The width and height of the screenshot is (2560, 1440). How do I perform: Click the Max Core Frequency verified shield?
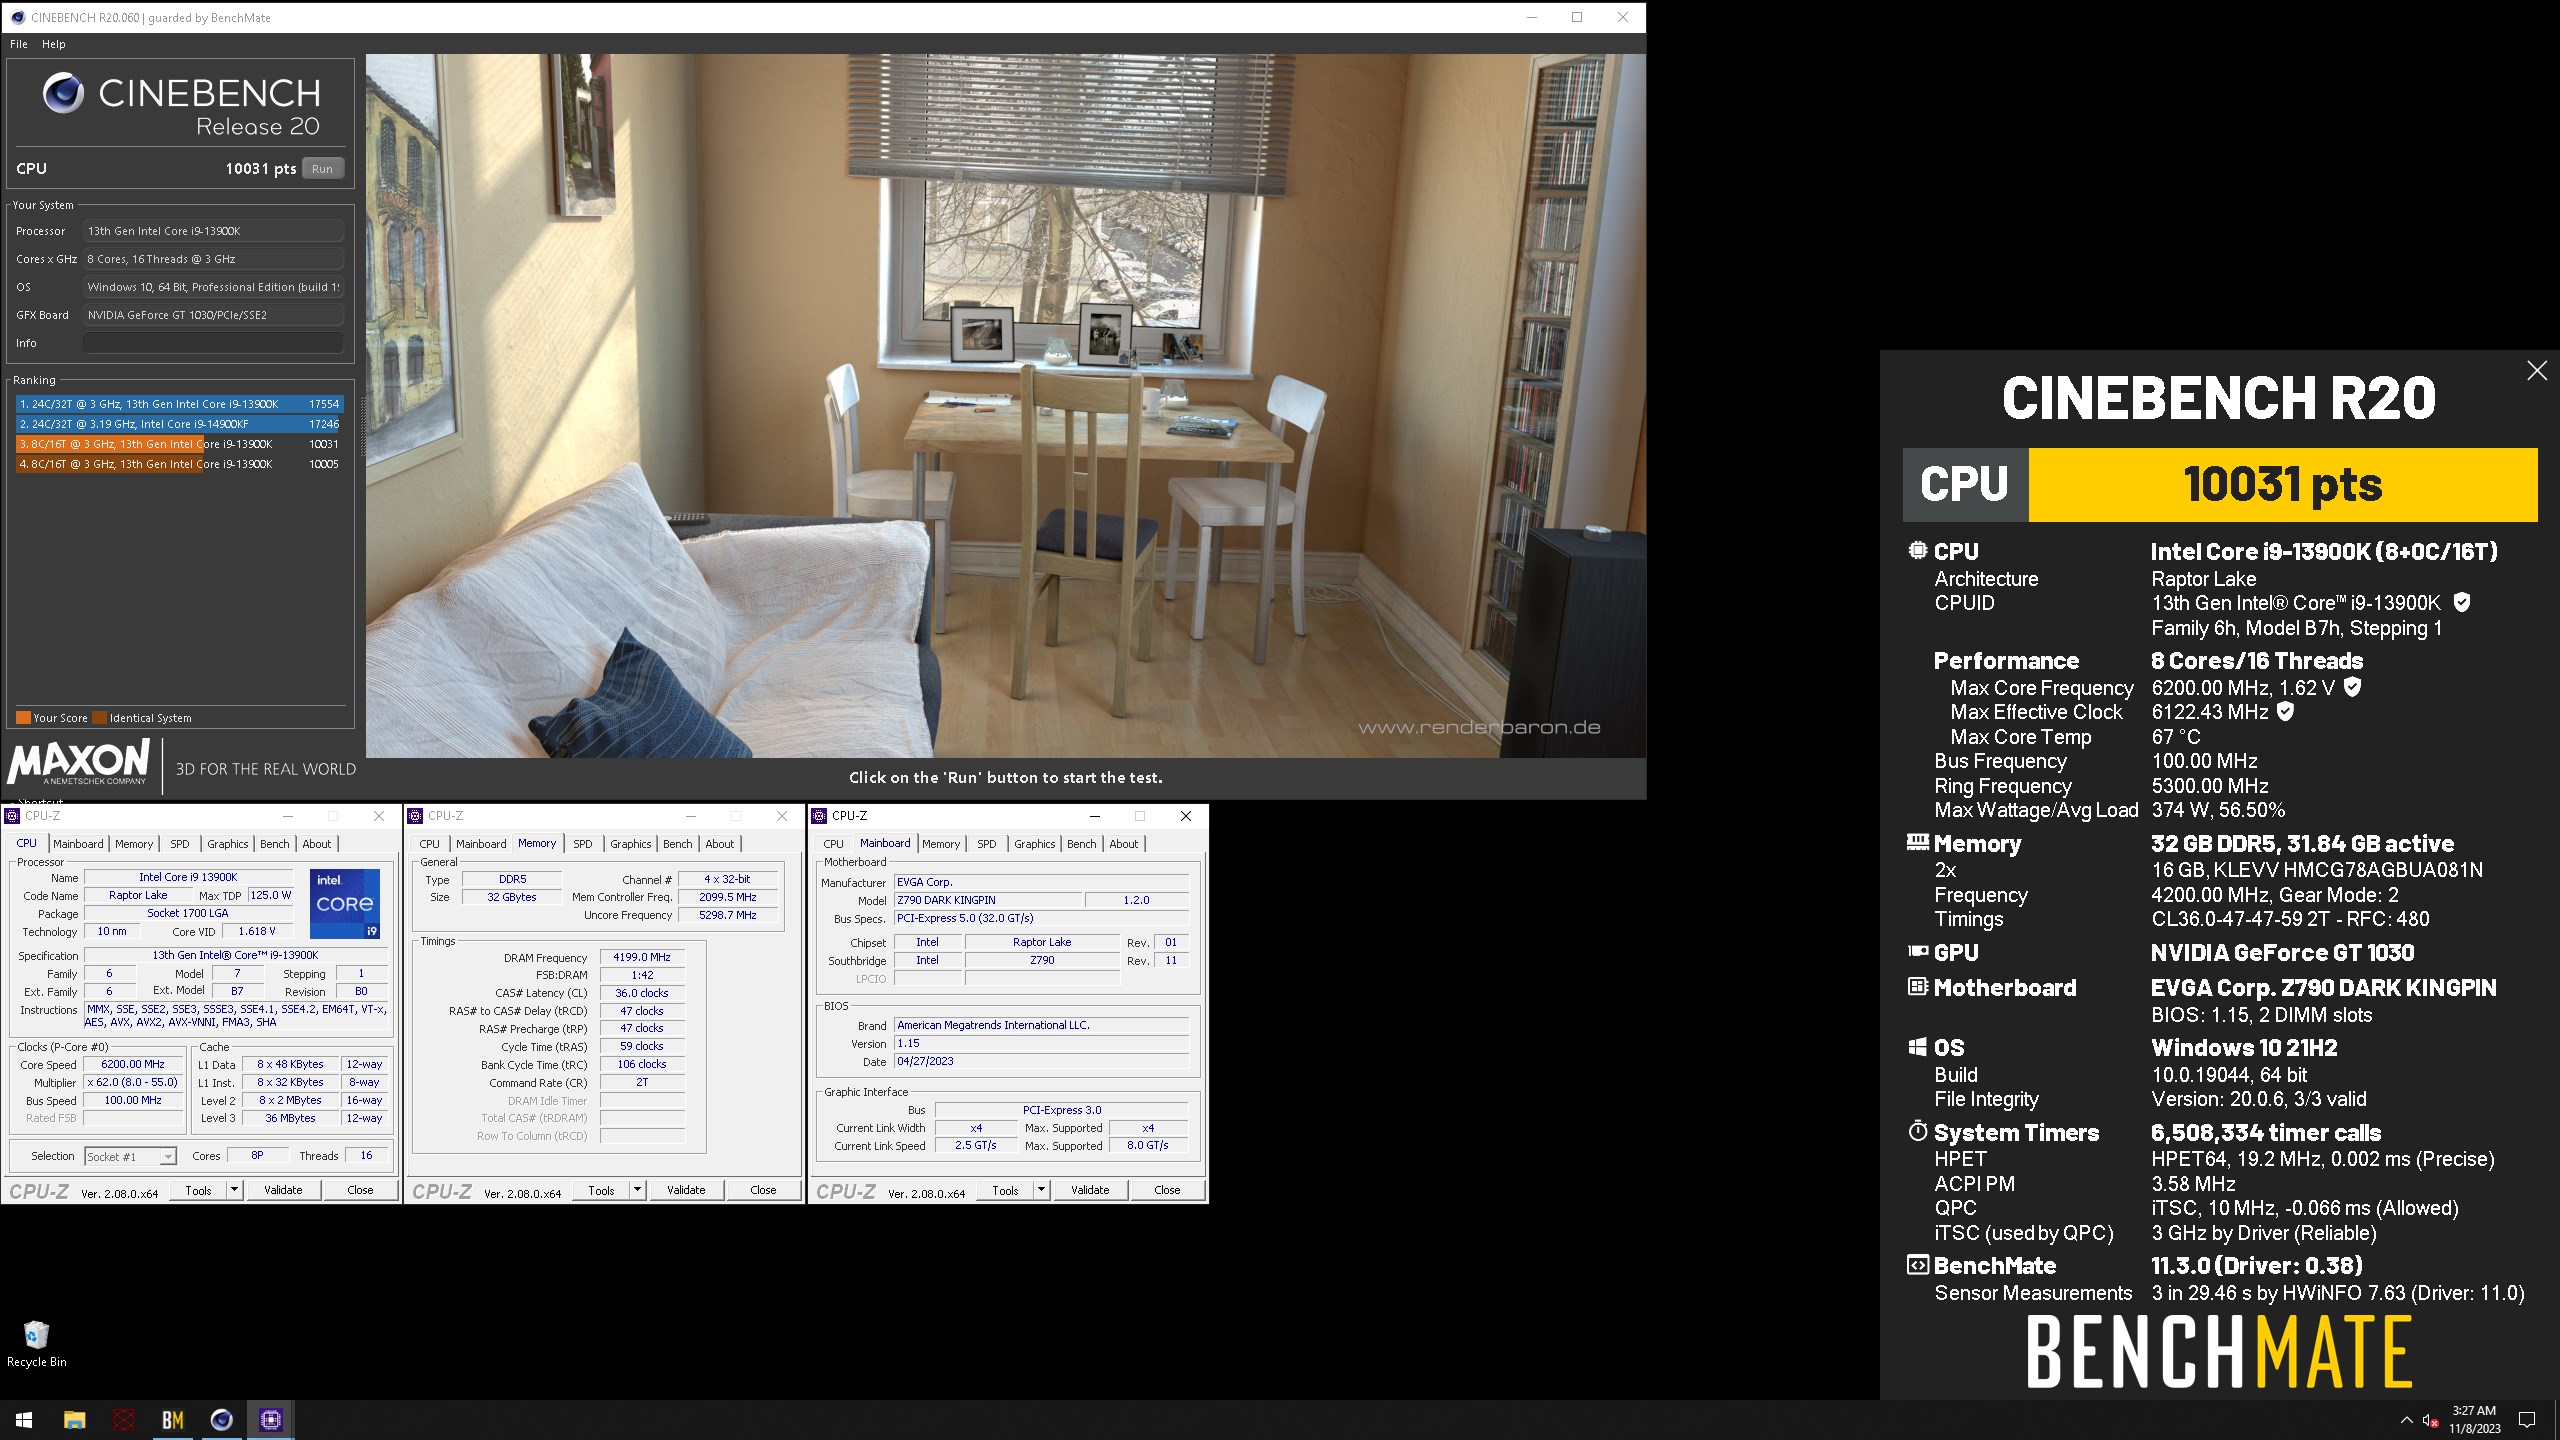(x=2353, y=687)
